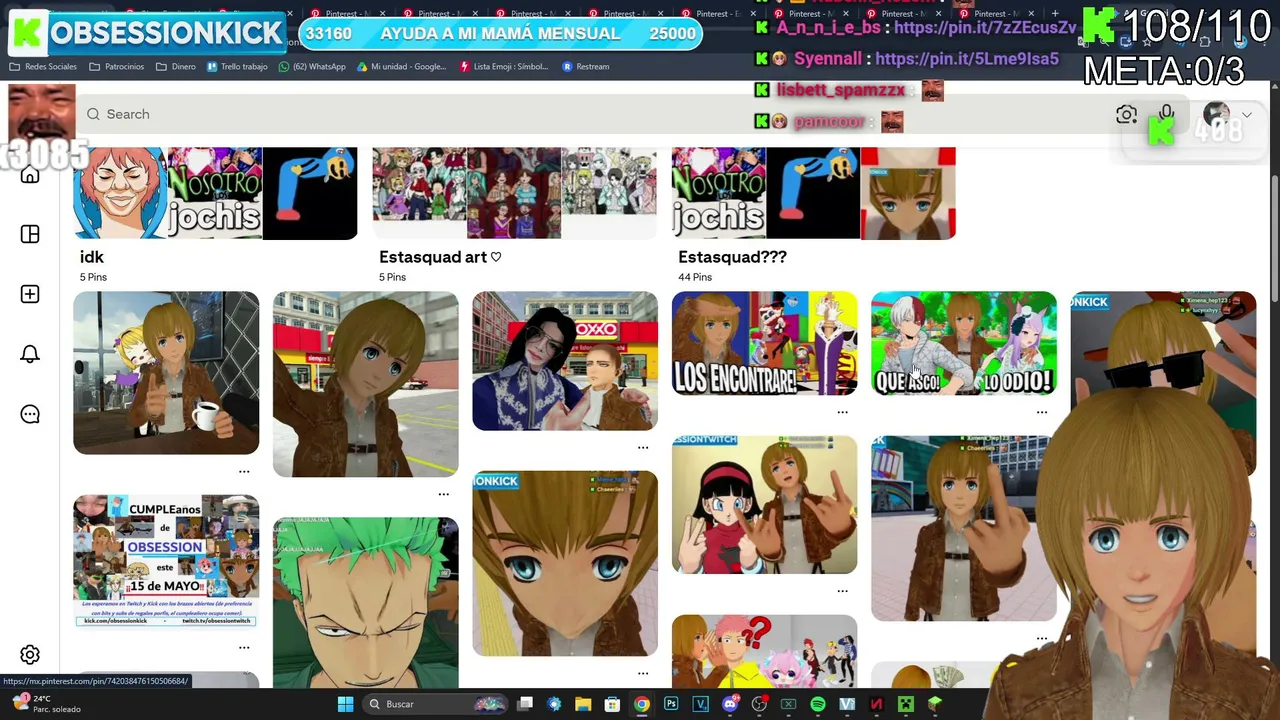Open more options under the CUMPLEaños pin
Screen dimensions: 1280x720
point(244,648)
